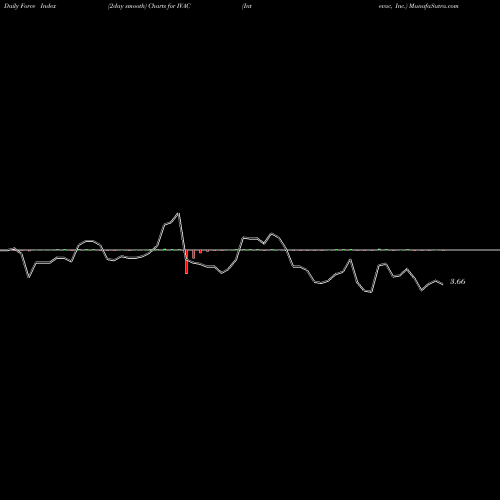Click the MunafaSutra.com label
The height and width of the screenshot is (500, 500).
point(434,6)
